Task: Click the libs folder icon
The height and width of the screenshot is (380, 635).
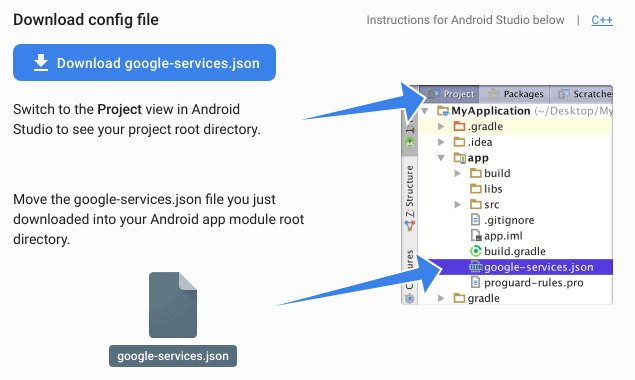Action: coord(476,189)
